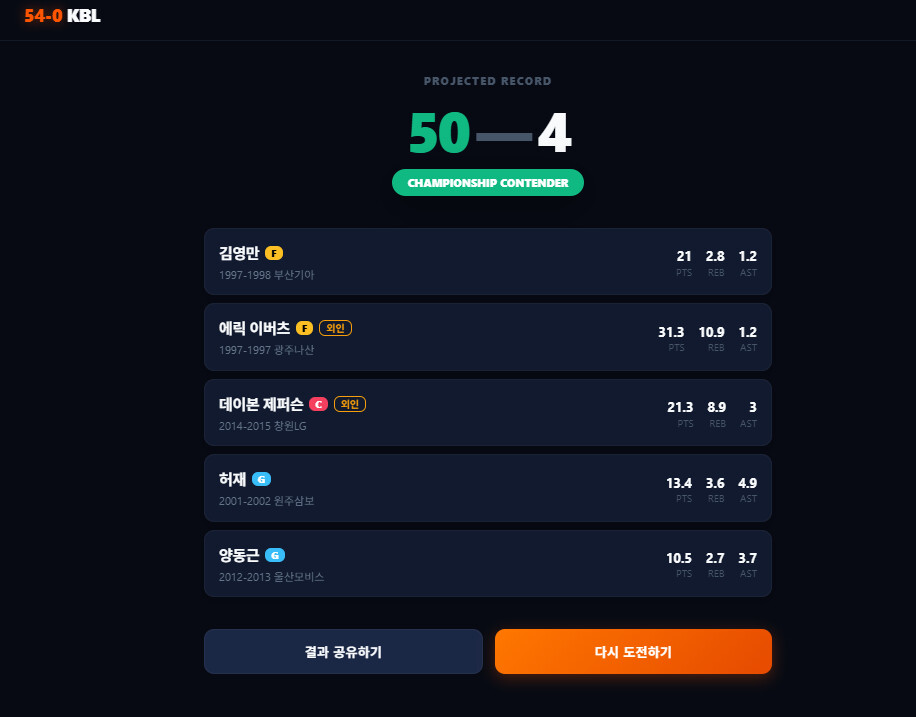Screen dimensions: 916x717
Task: Click the G position badge beside 허재
Action: click(x=261, y=479)
